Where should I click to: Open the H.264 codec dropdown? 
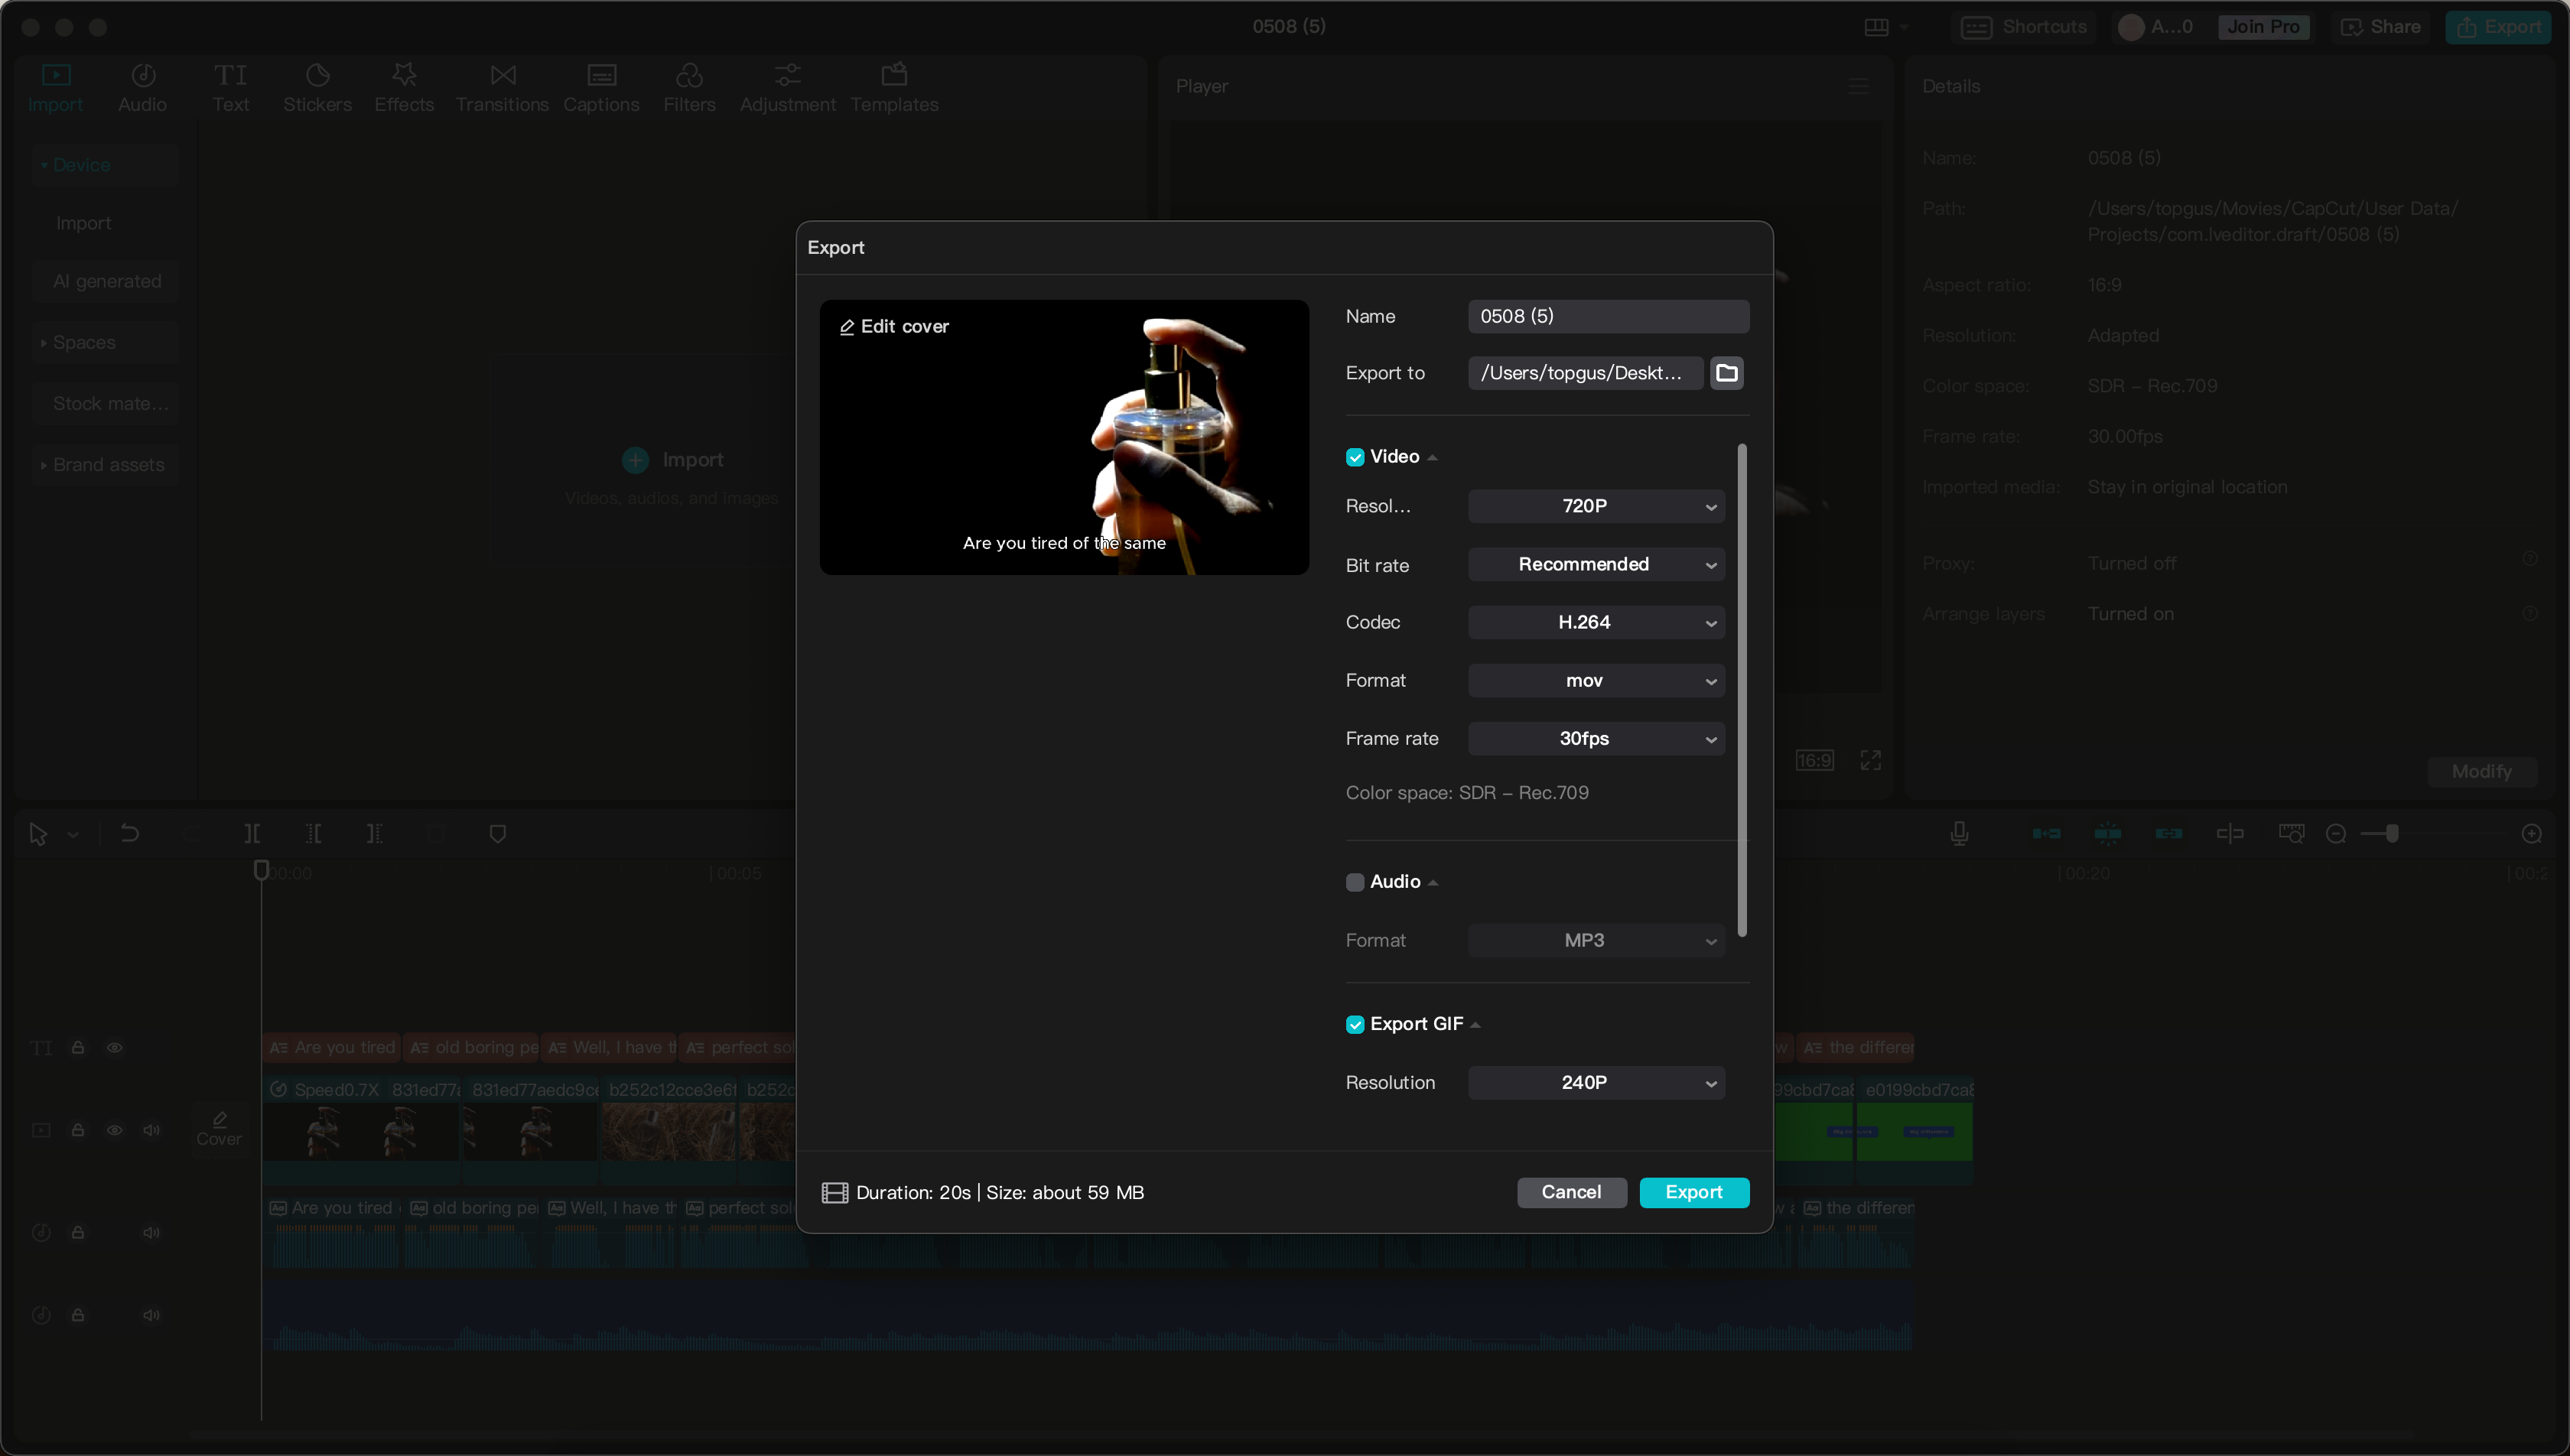[1595, 622]
